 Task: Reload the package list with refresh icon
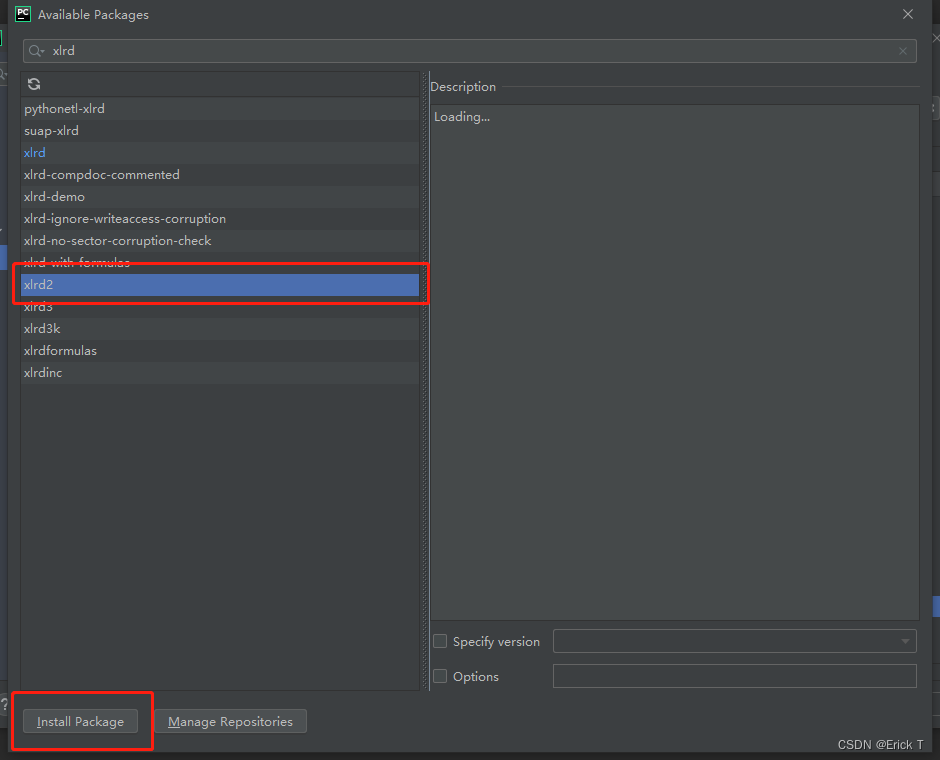coord(34,85)
